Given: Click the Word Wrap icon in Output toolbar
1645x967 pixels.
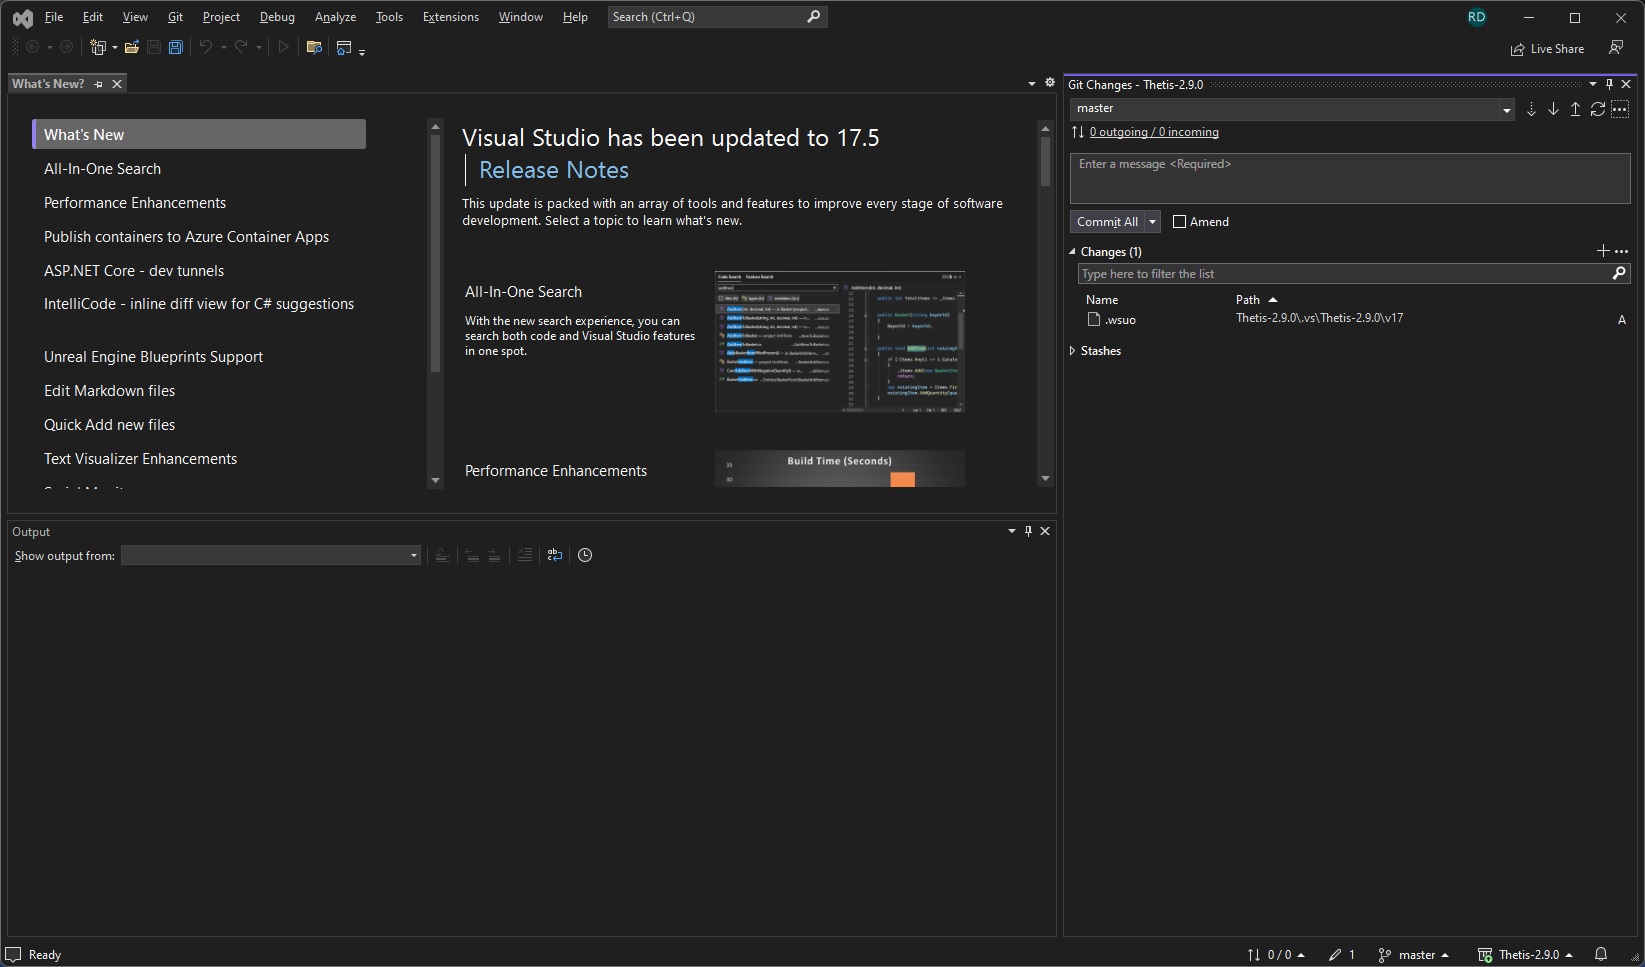Looking at the screenshot, I should [555, 555].
